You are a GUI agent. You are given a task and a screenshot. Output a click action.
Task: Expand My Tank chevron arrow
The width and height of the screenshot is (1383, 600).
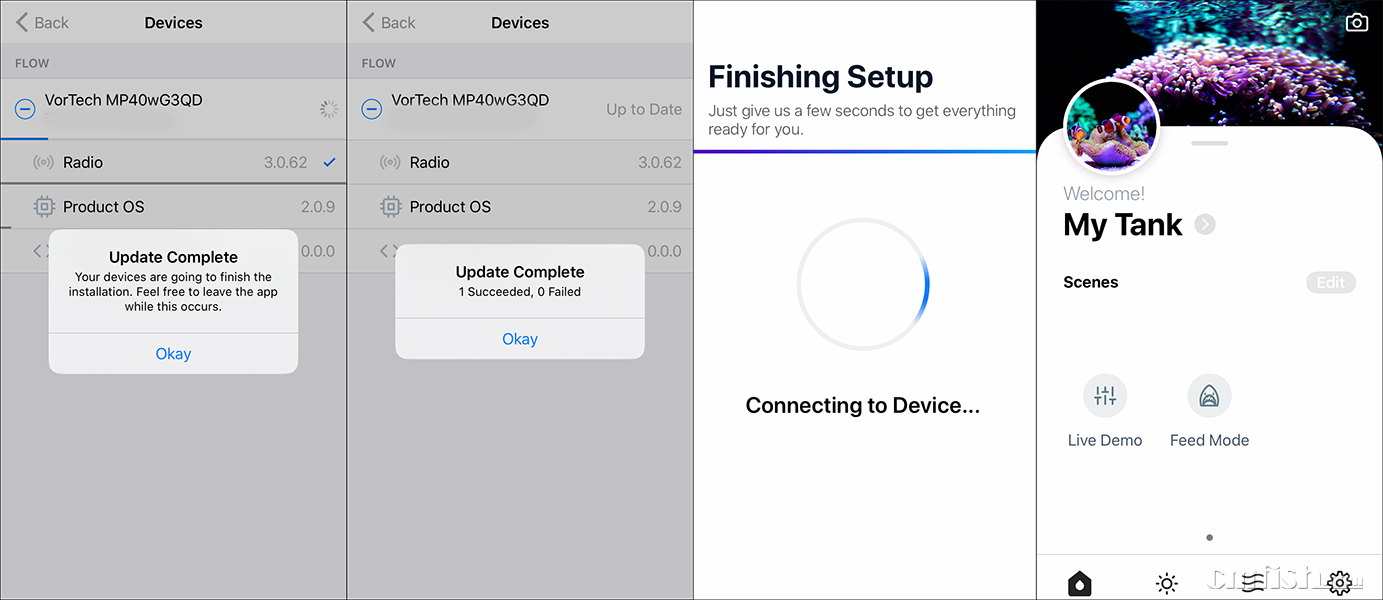coord(1205,224)
